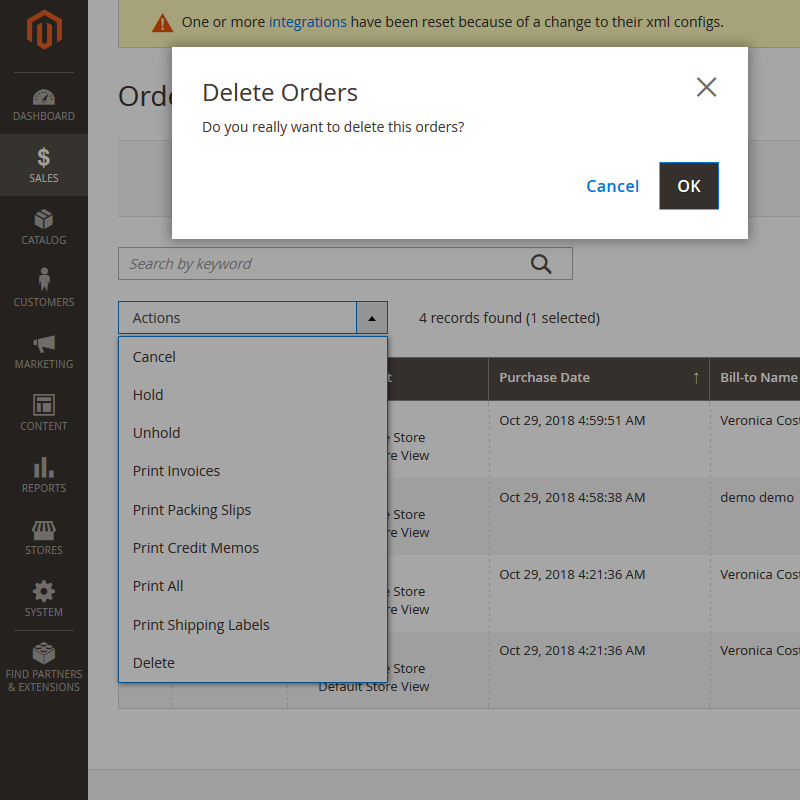Viewport: 800px width, 800px height.
Task: Collapse the Actions dropdown arrow
Action: pos(371,318)
